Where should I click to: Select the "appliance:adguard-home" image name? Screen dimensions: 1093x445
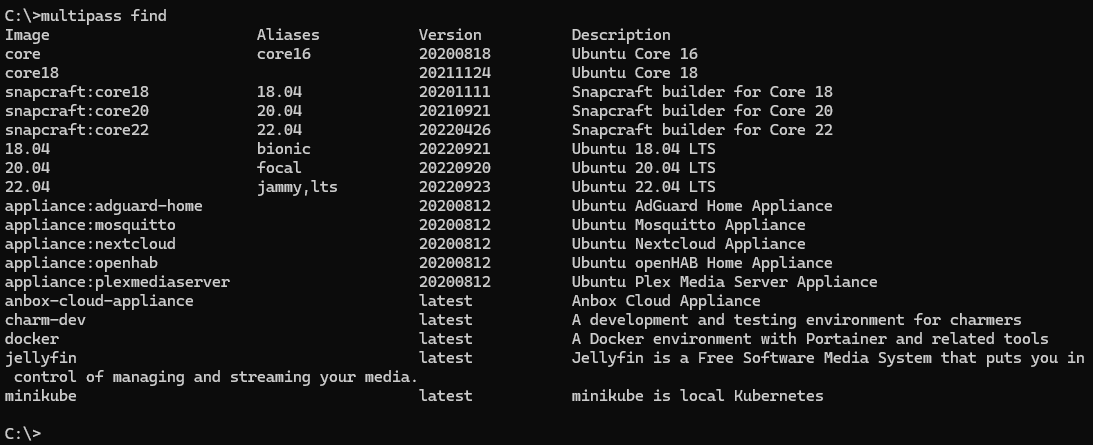coord(104,206)
